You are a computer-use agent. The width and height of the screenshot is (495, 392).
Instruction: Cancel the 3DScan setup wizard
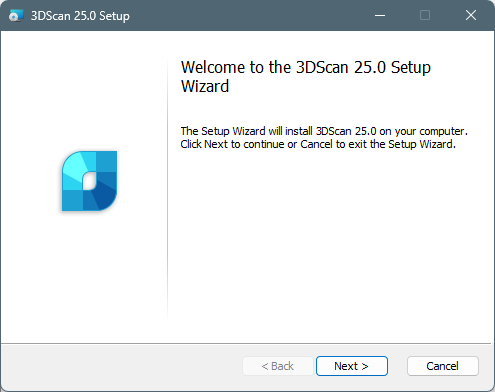pos(443,366)
